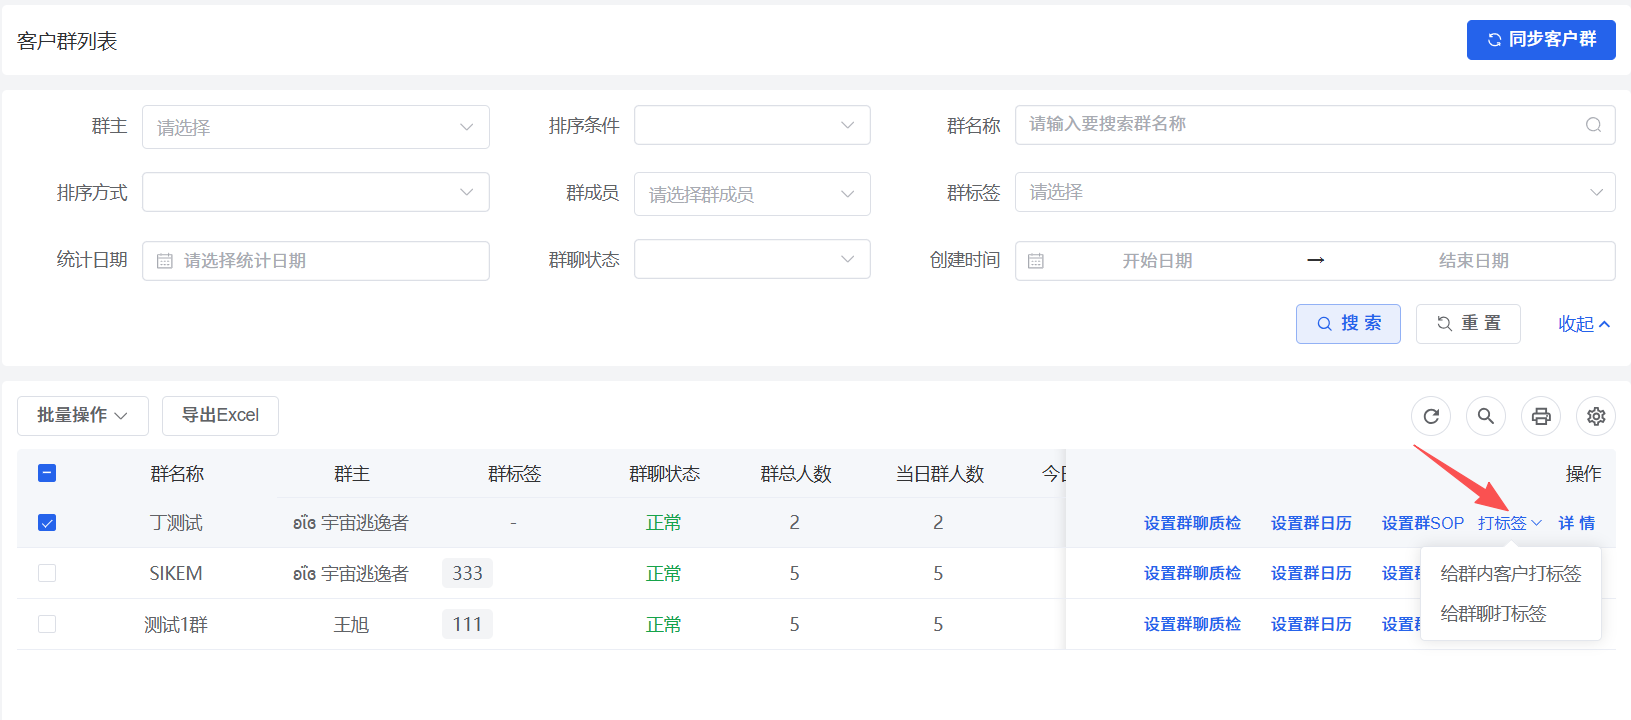Screen dimensions: 1631x720
Task: Open the 群聊状态 filter dropdown
Action: [752, 259]
